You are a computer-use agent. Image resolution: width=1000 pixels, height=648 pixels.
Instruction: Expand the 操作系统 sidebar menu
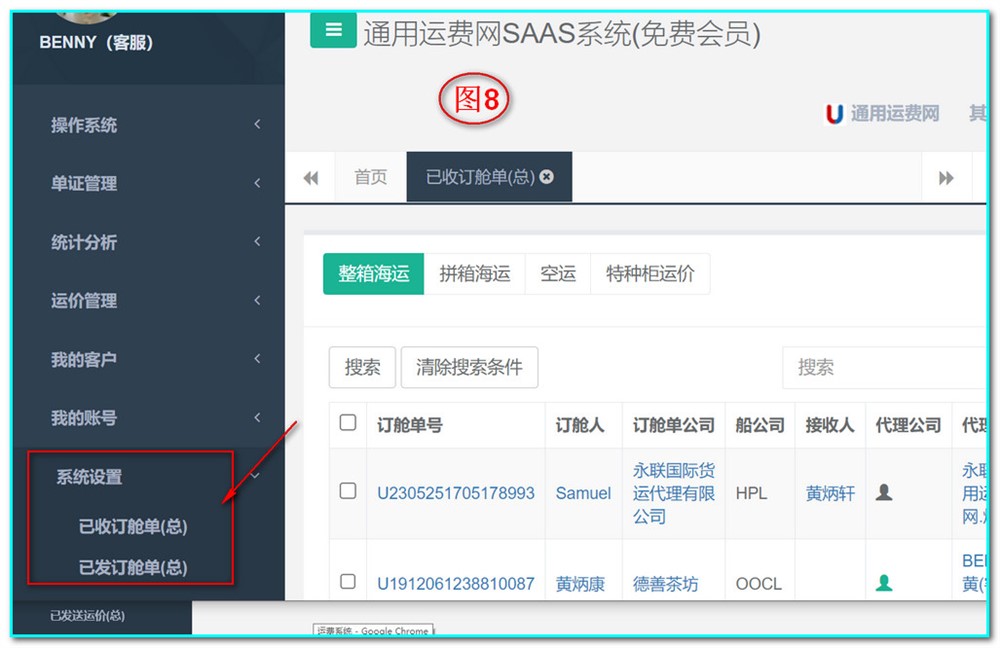coord(150,125)
